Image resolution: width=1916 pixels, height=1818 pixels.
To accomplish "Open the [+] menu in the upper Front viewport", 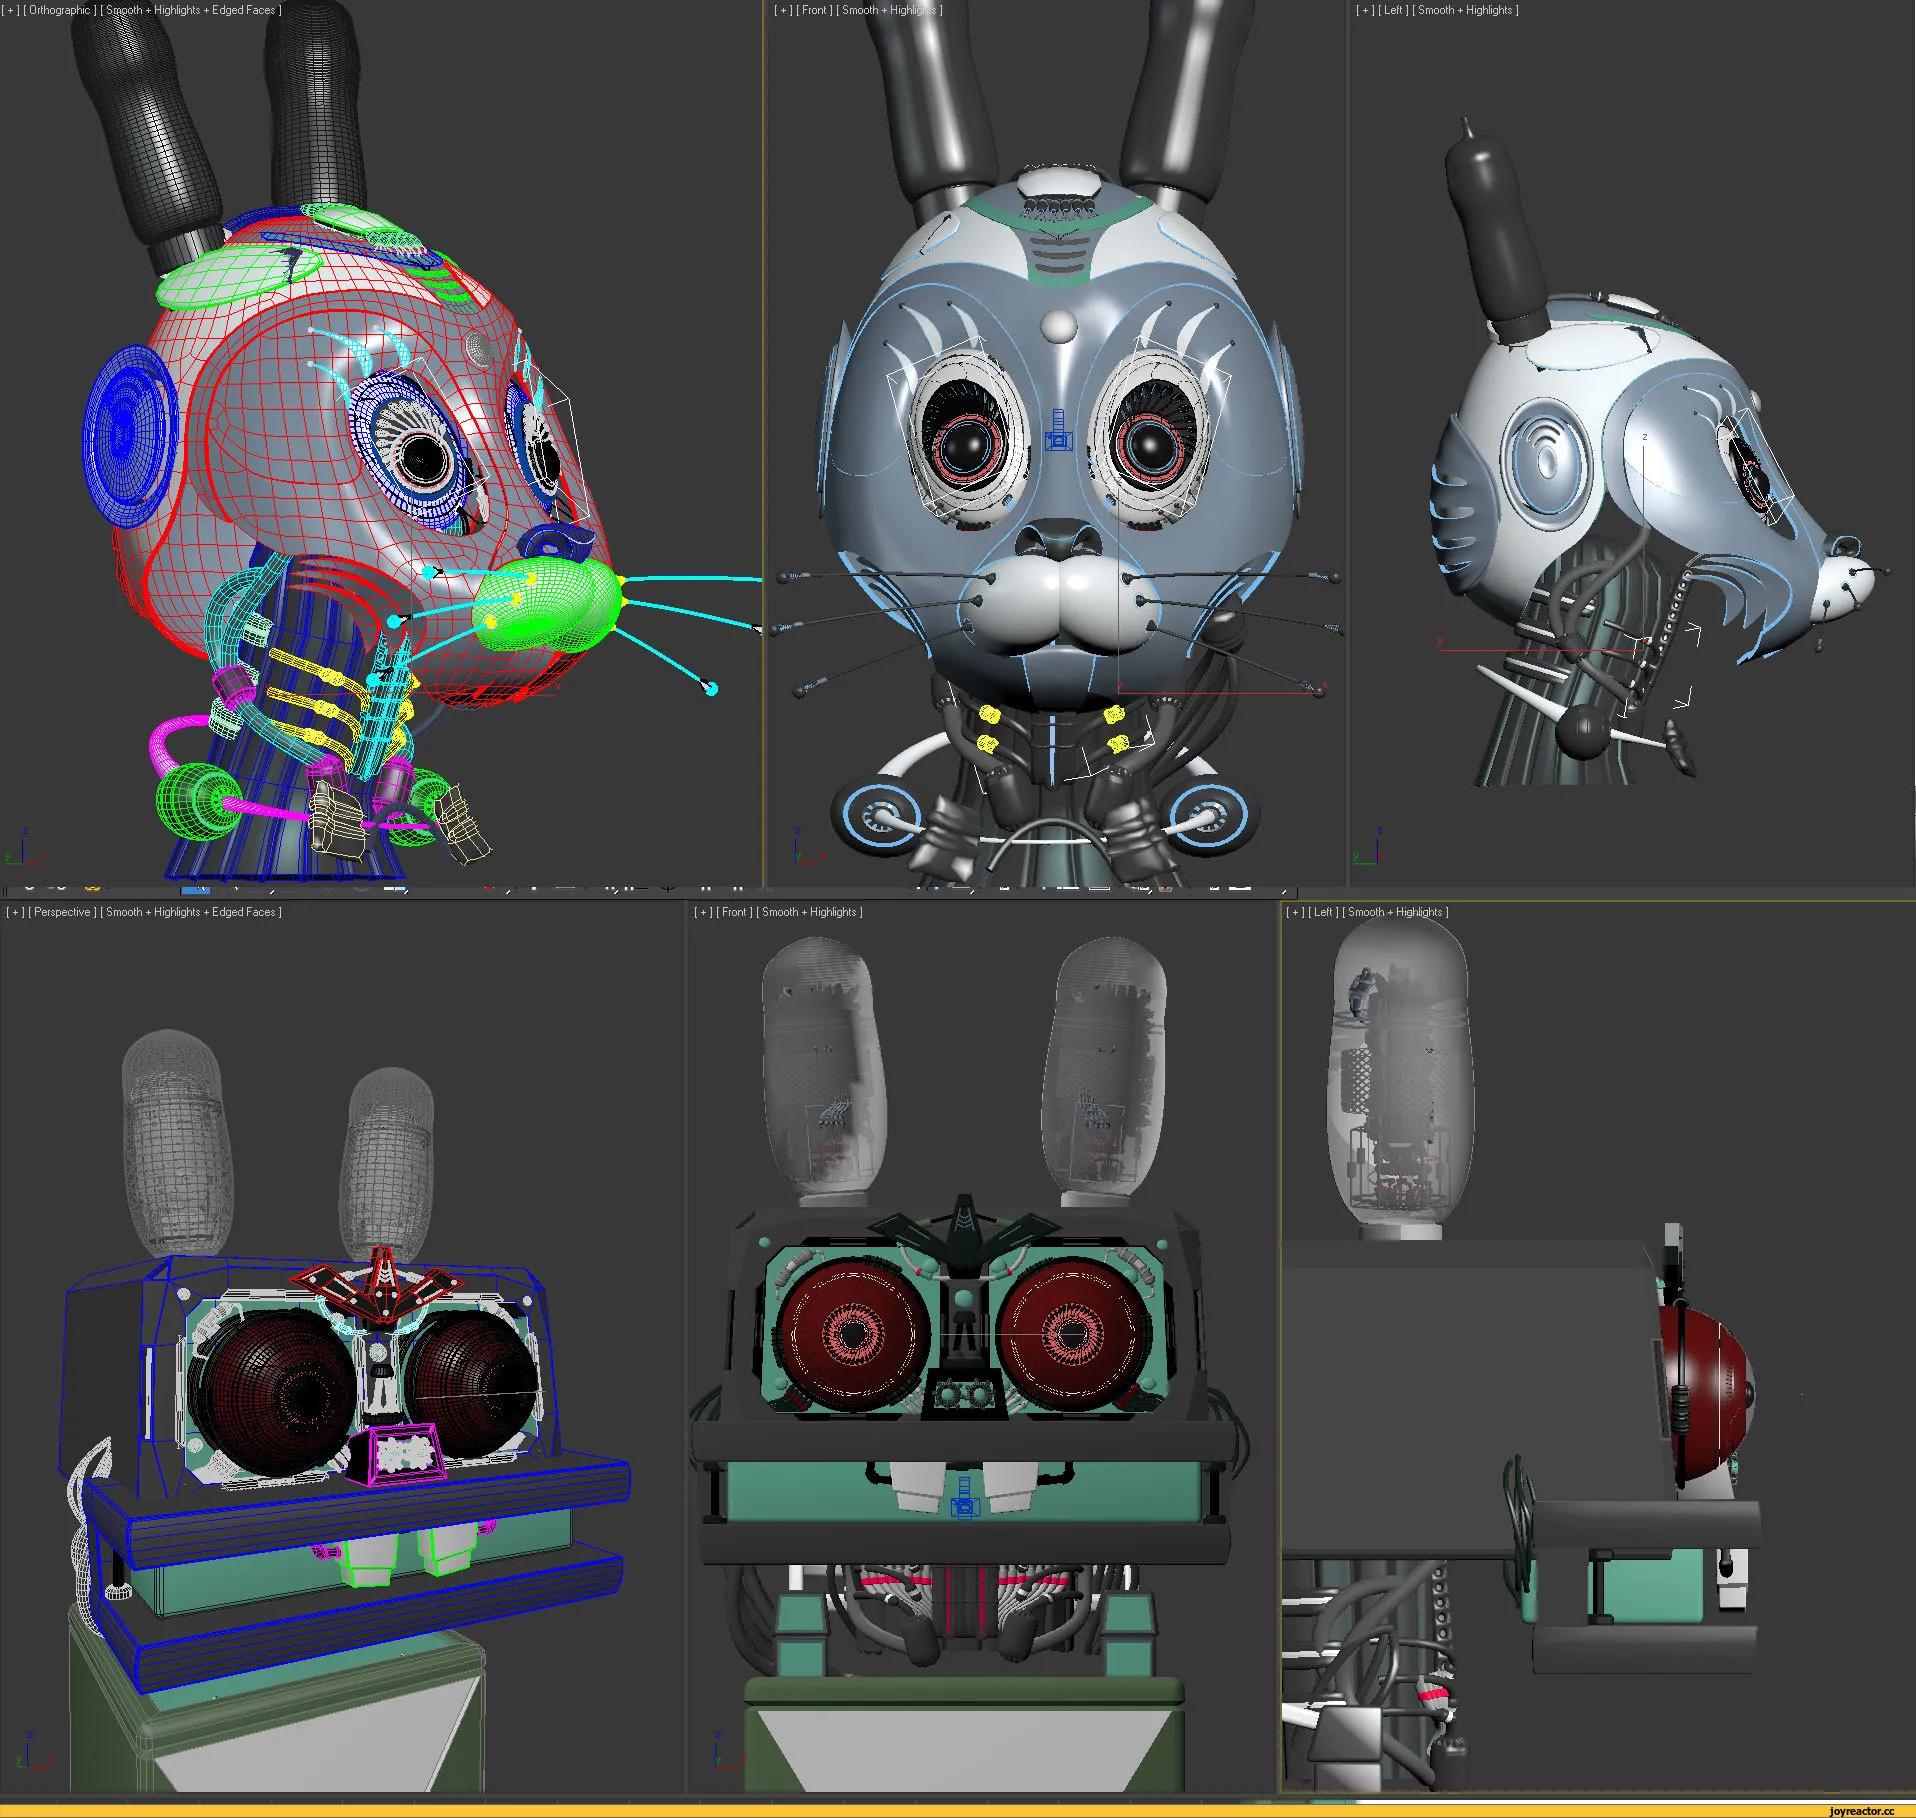I will click(x=783, y=10).
